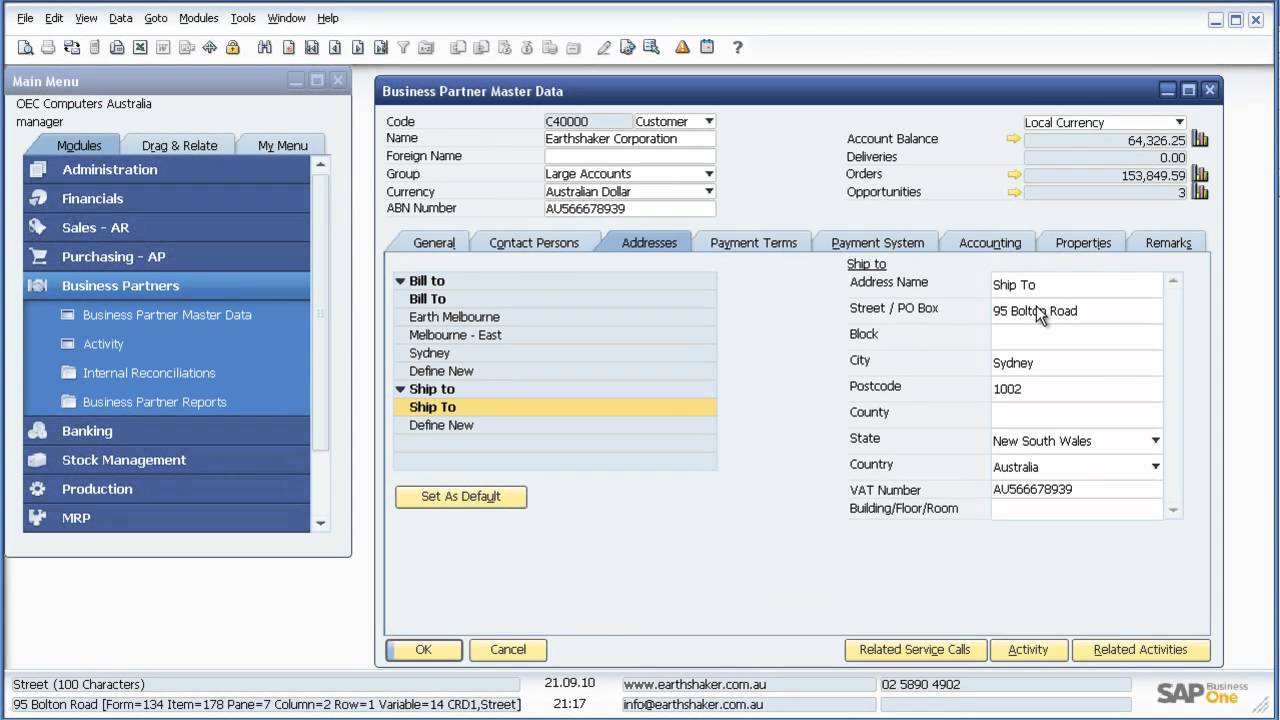
Task: Open Internal Reconciliations in Main Menu
Action: pos(149,373)
